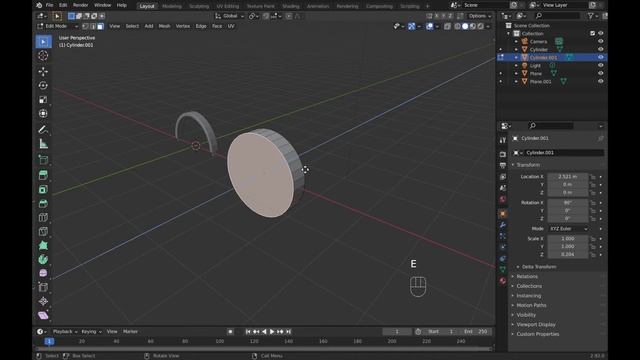This screenshot has width=640, height=360.
Task: Jump to the timeline end frame
Action: [288, 331]
